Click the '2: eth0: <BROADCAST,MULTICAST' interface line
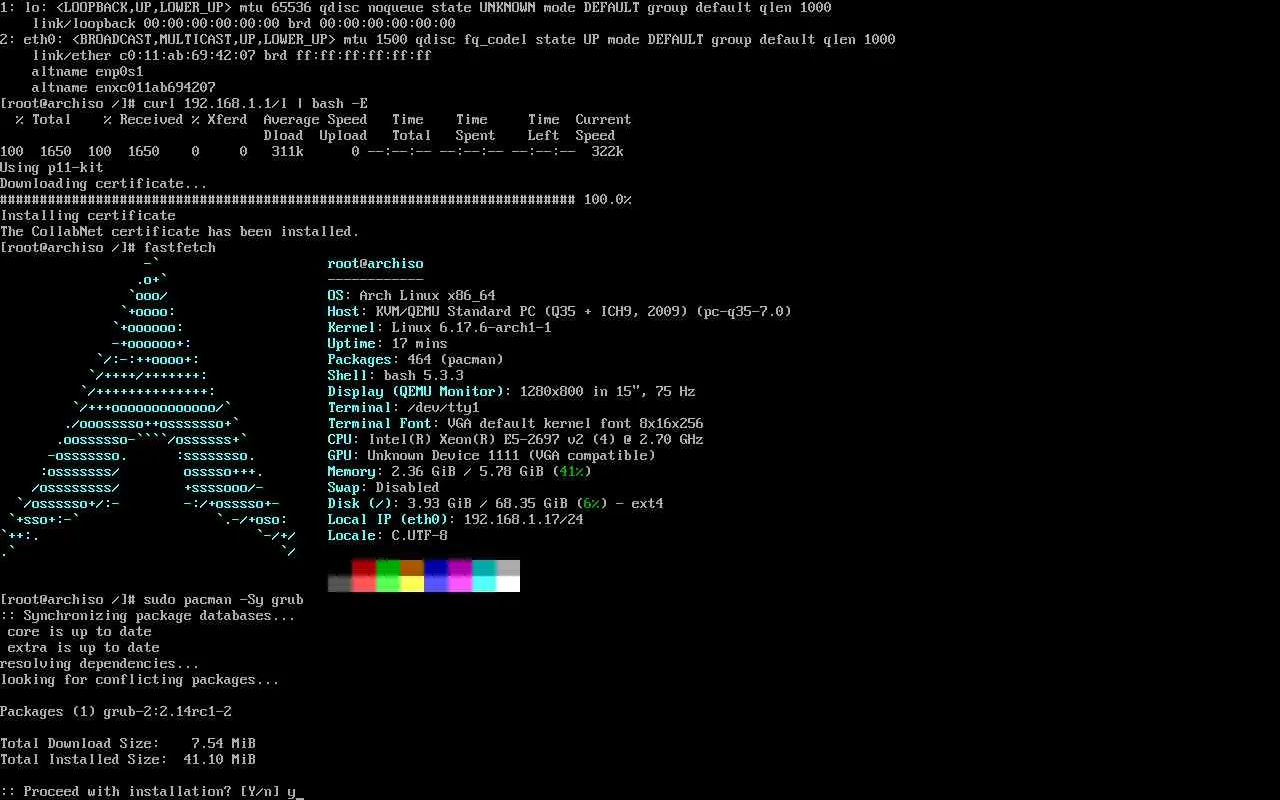Image resolution: width=1280 pixels, height=800 pixels. [448, 40]
